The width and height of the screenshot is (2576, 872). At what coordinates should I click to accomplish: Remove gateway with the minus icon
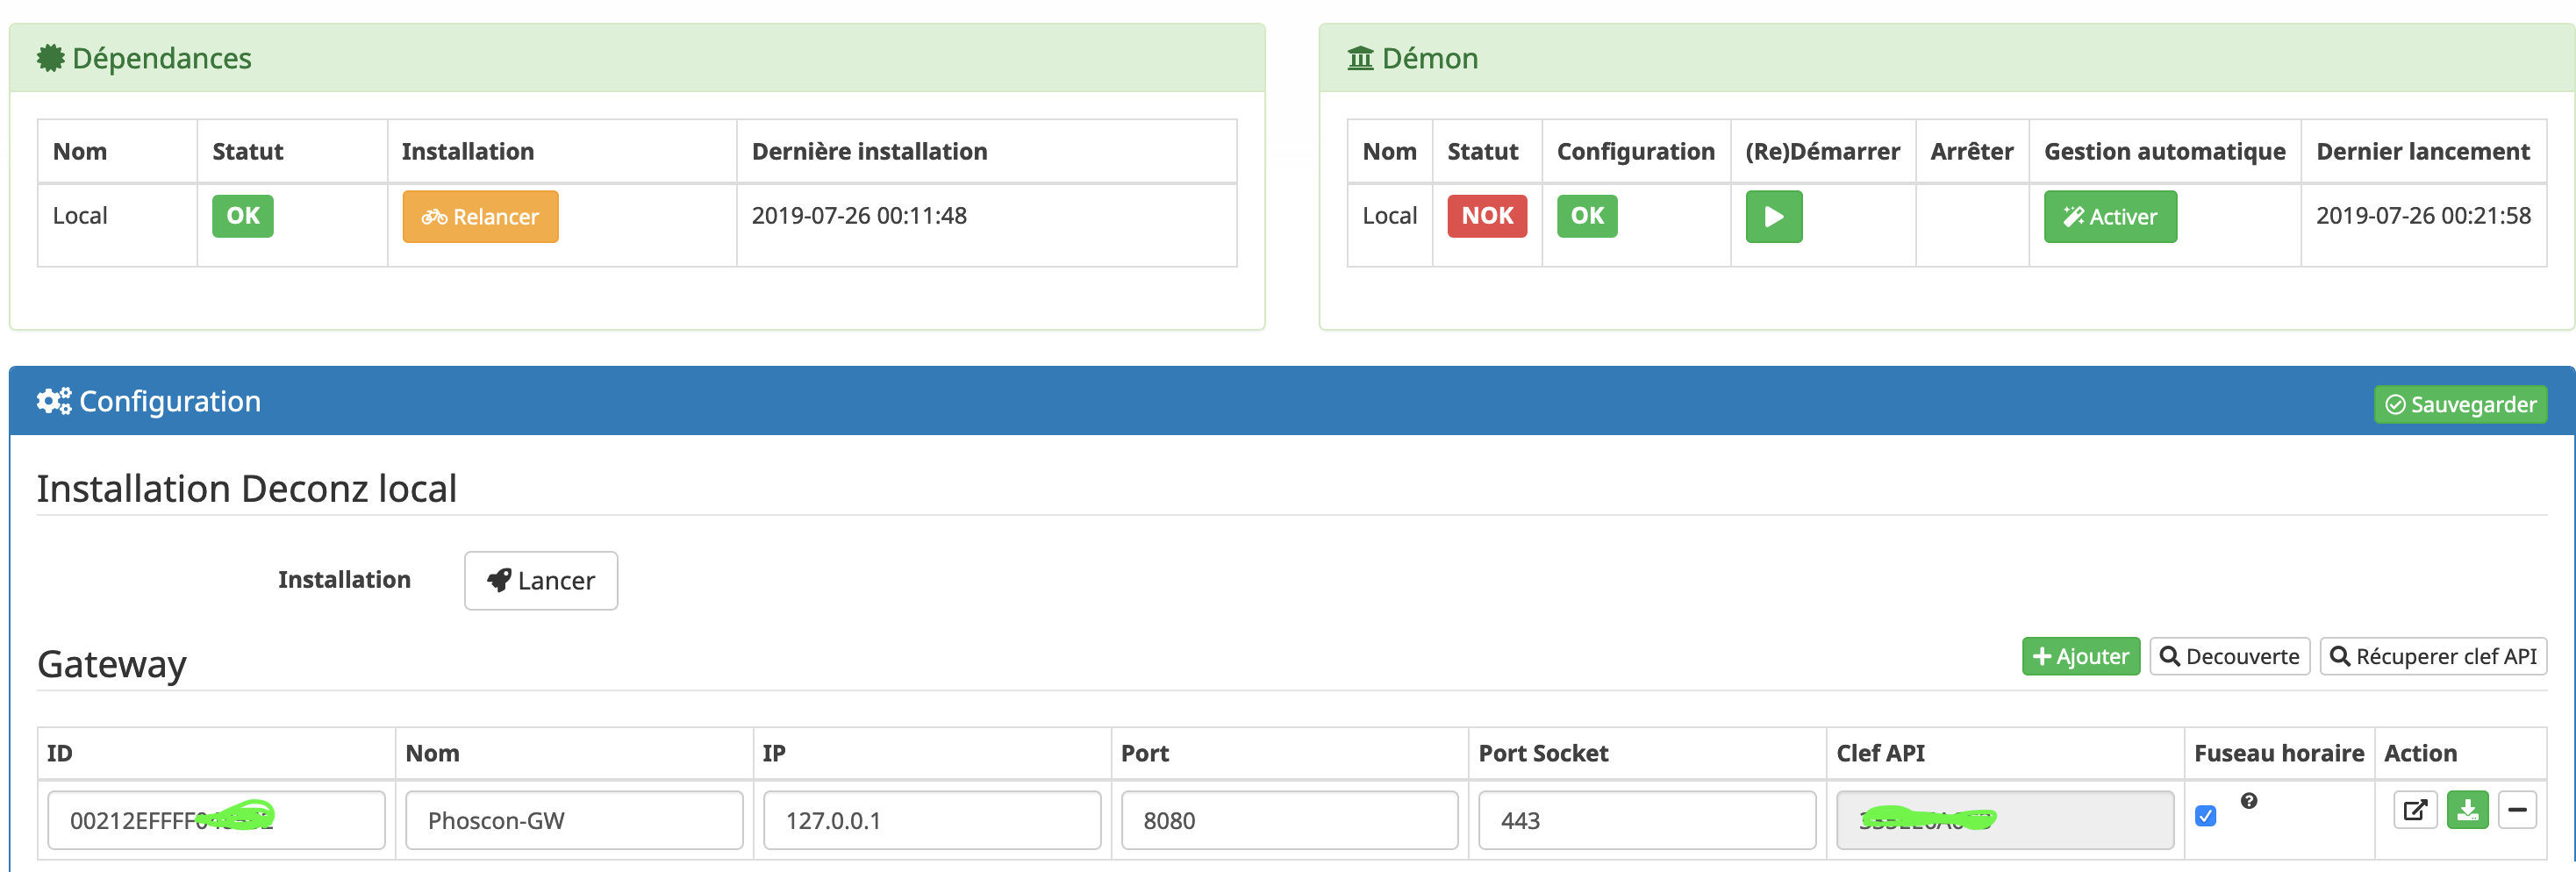click(2517, 809)
